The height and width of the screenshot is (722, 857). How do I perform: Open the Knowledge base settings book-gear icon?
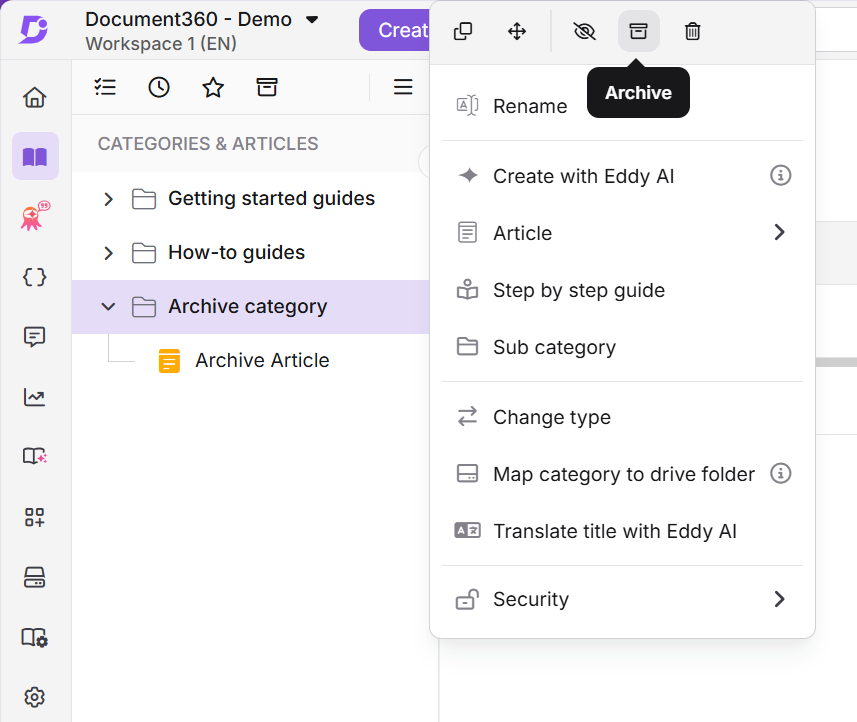coord(34,637)
